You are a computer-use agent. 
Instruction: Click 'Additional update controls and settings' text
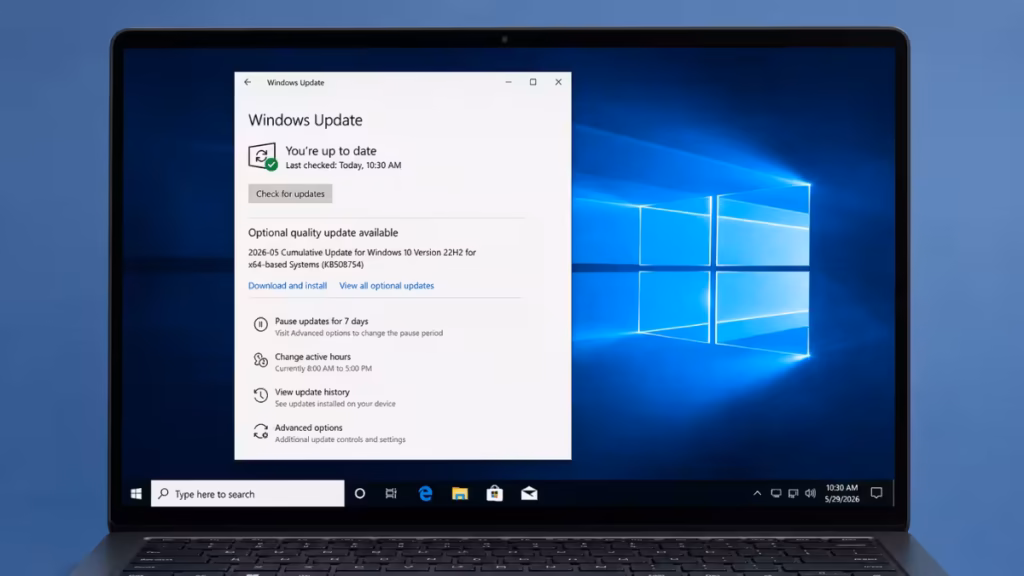(340, 440)
